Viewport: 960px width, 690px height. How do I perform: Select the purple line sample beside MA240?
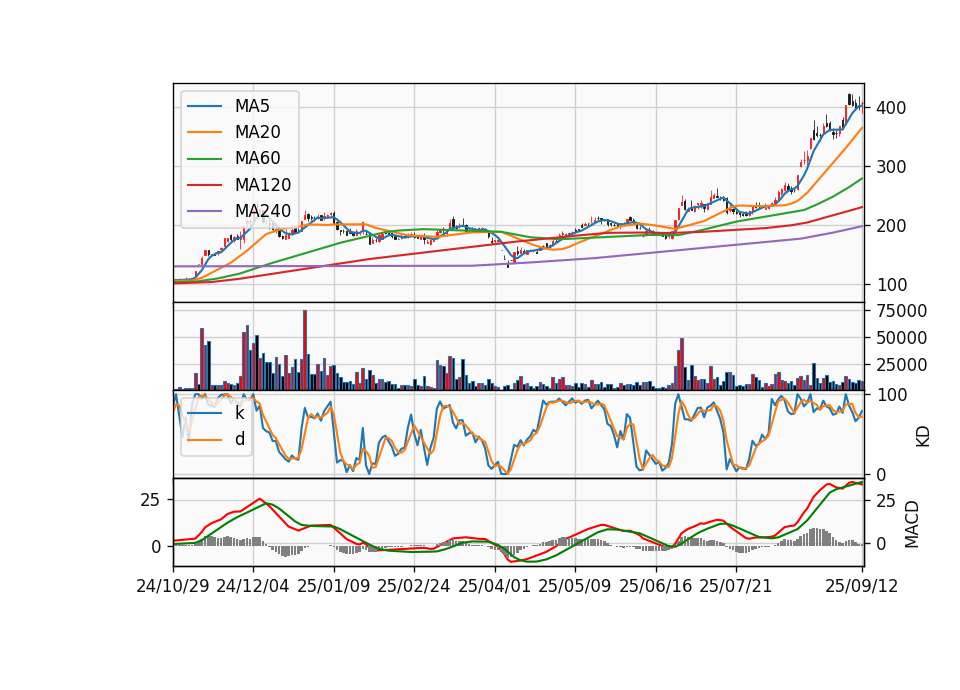coord(204,211)
